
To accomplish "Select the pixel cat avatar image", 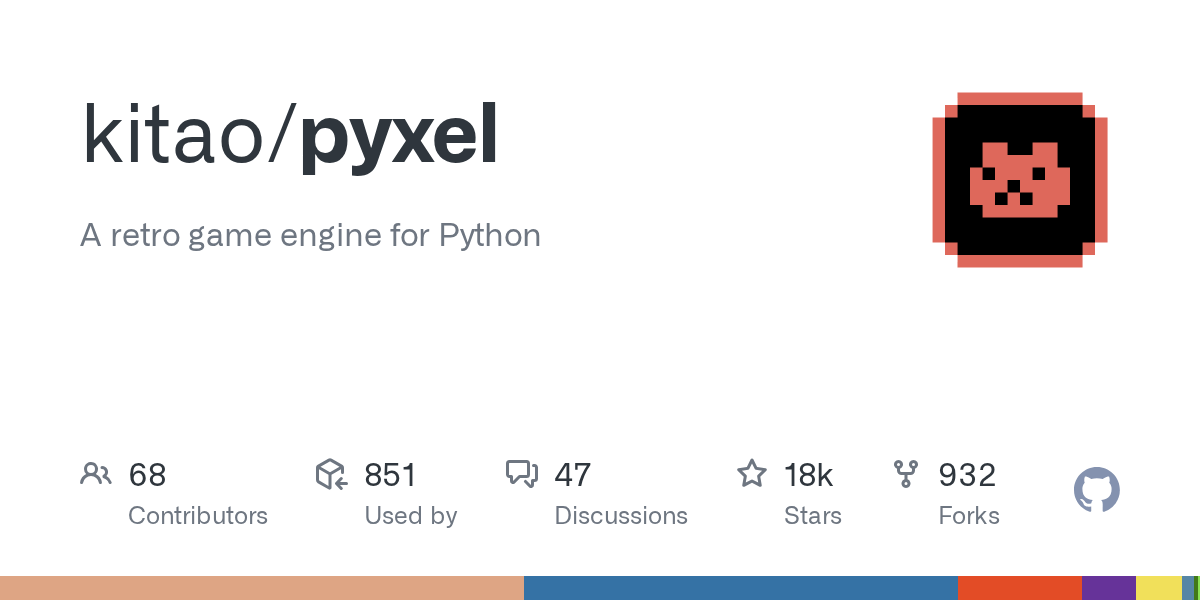I will point(1020,180).
